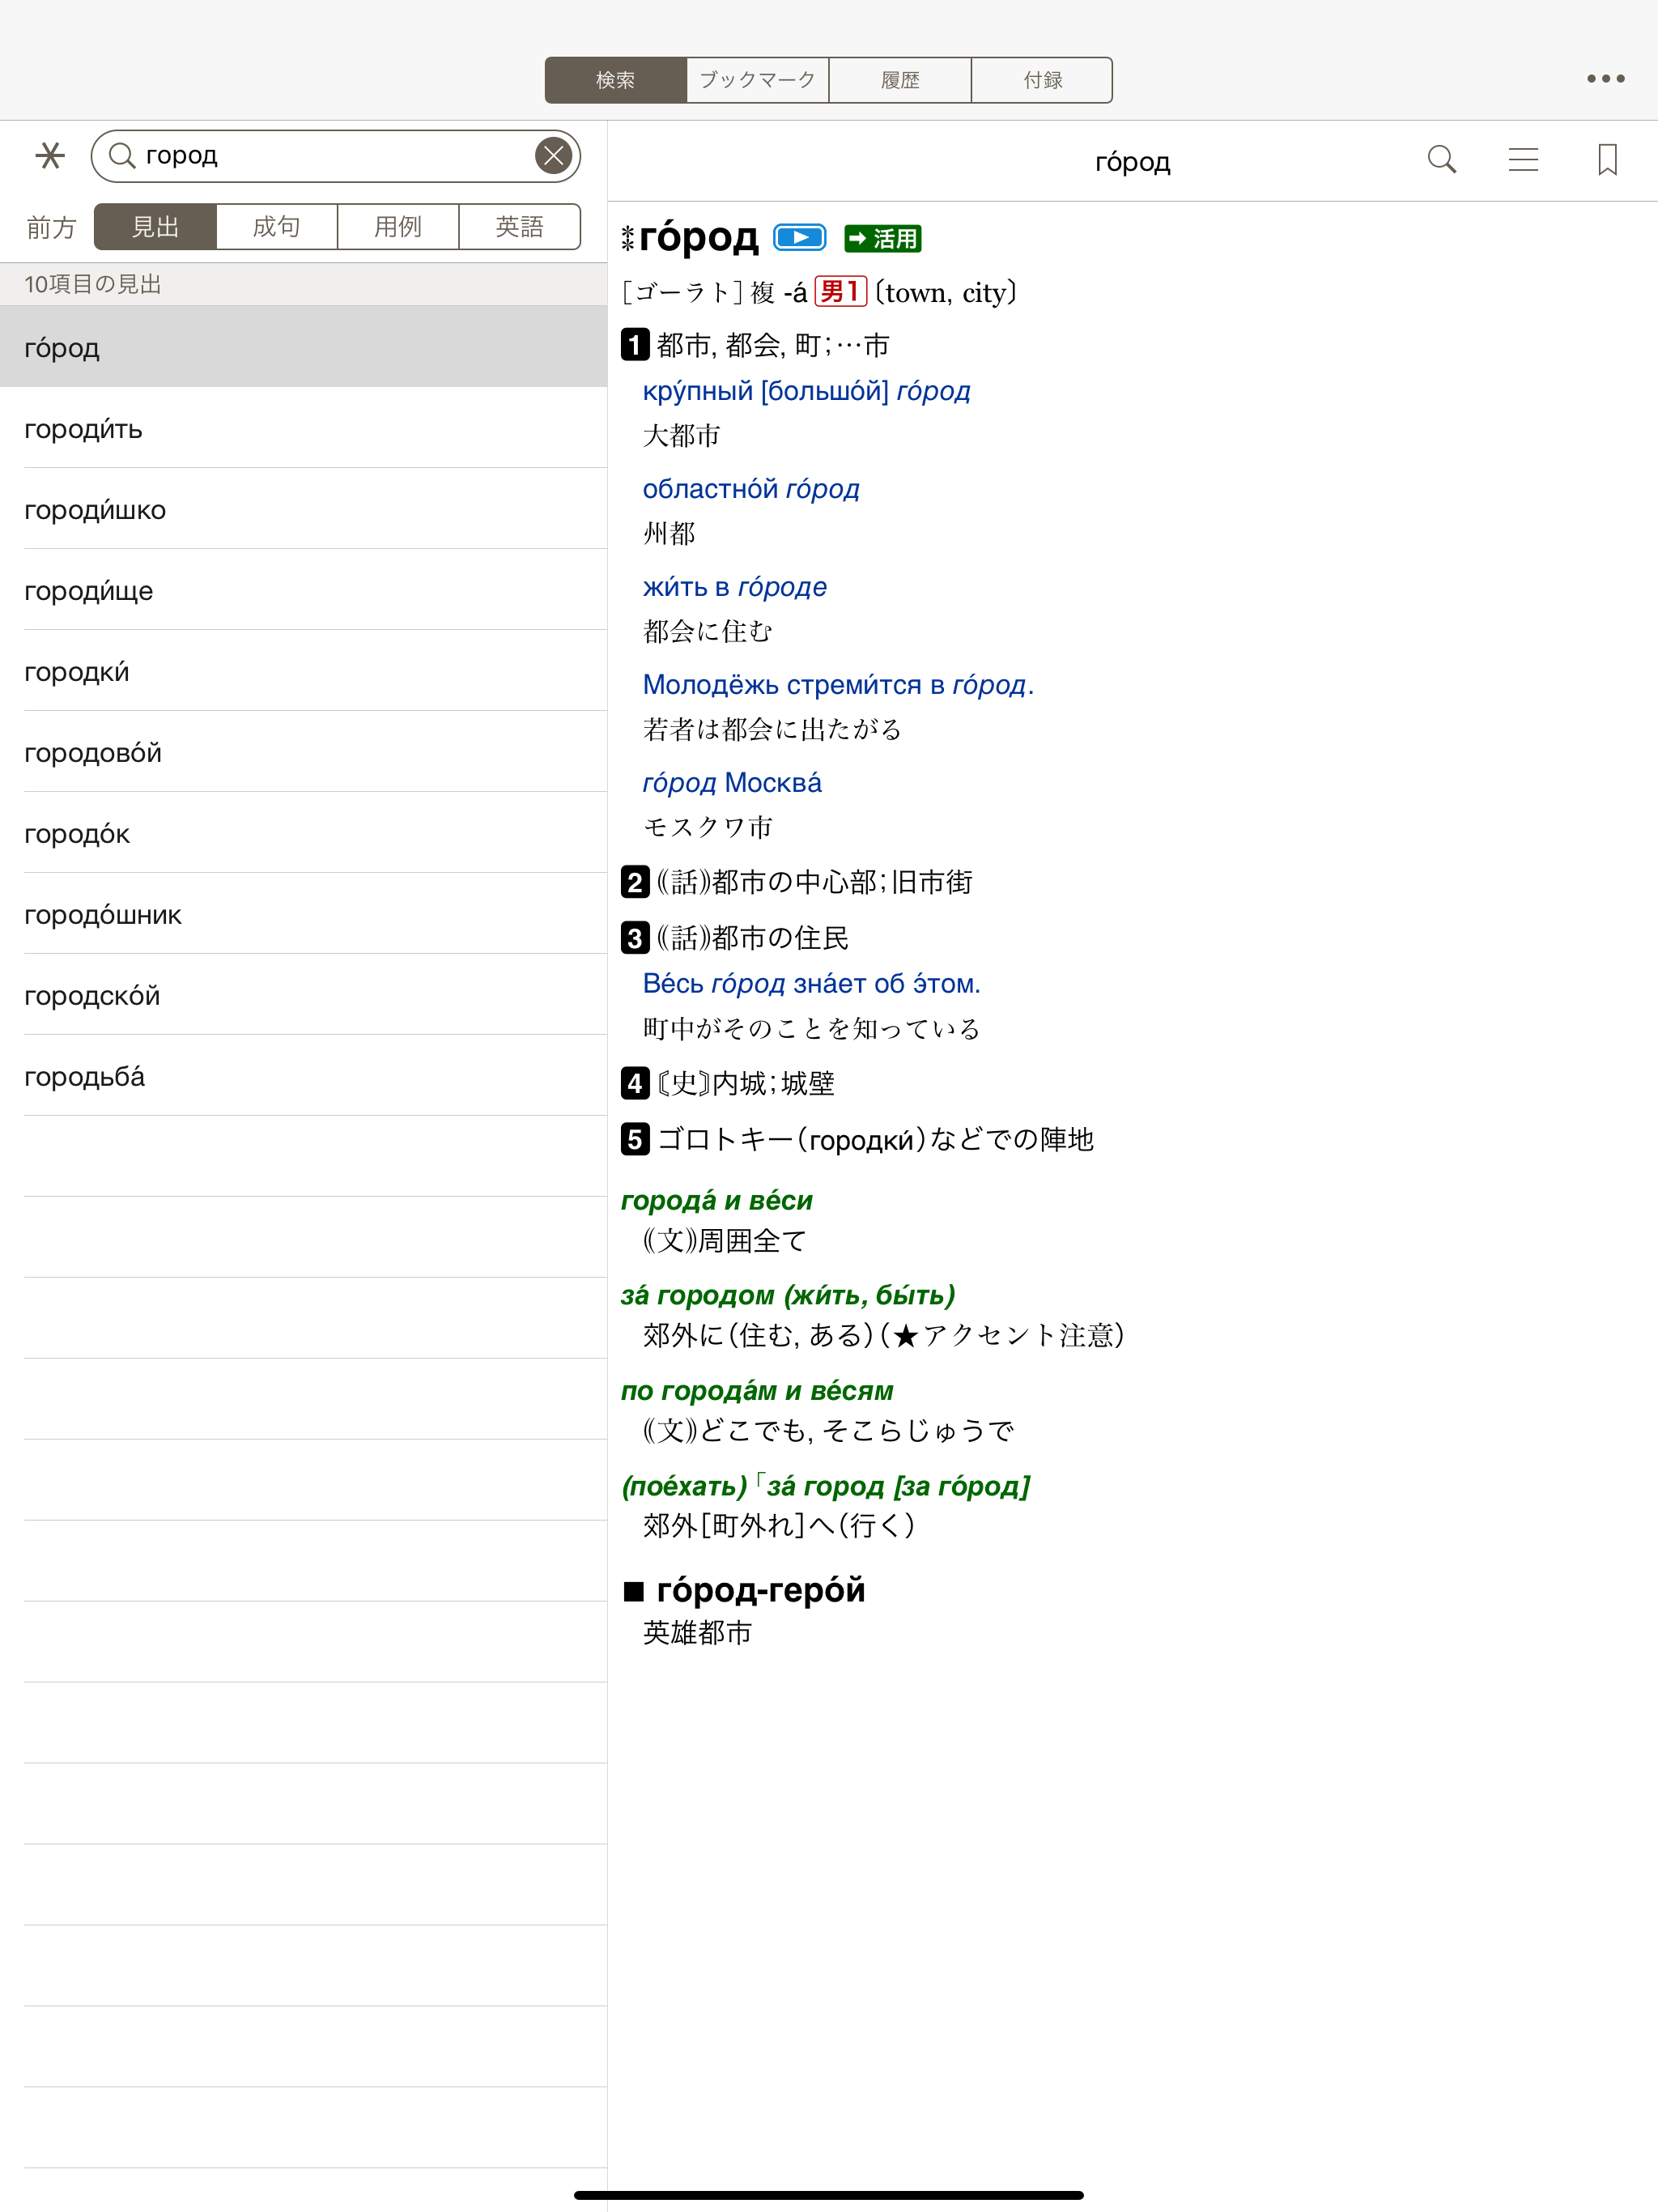Tap the (town, city) English gloss
The width and height of the screenshot is (1658, 2212).
pos(946,293)
